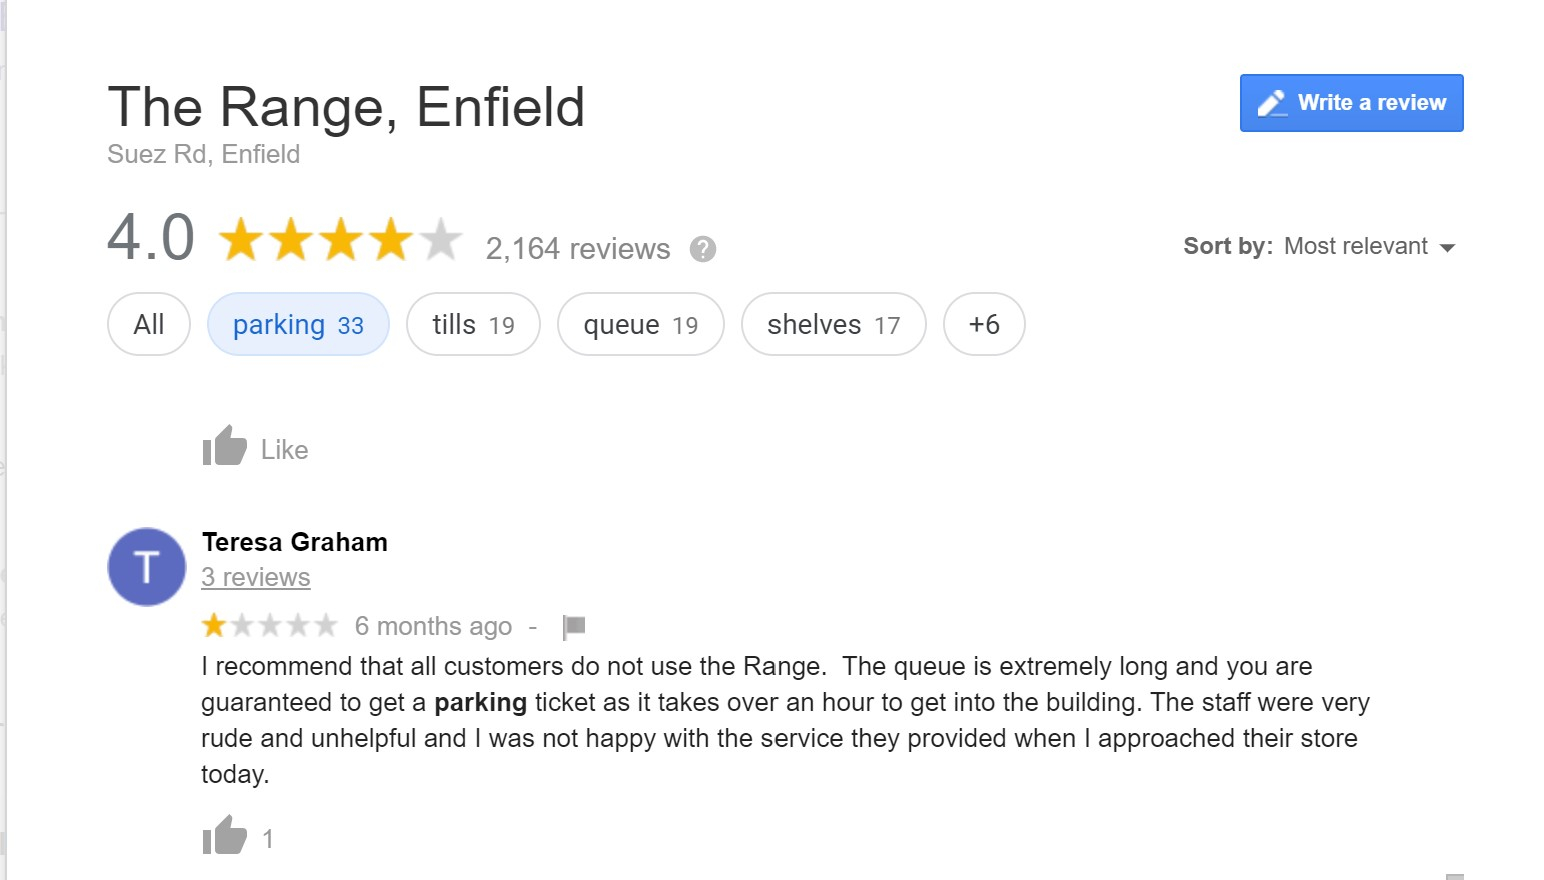The image size is (1544, 880).
Task: Open the Sort by Most relevant dropdown
Action: 1319,247
